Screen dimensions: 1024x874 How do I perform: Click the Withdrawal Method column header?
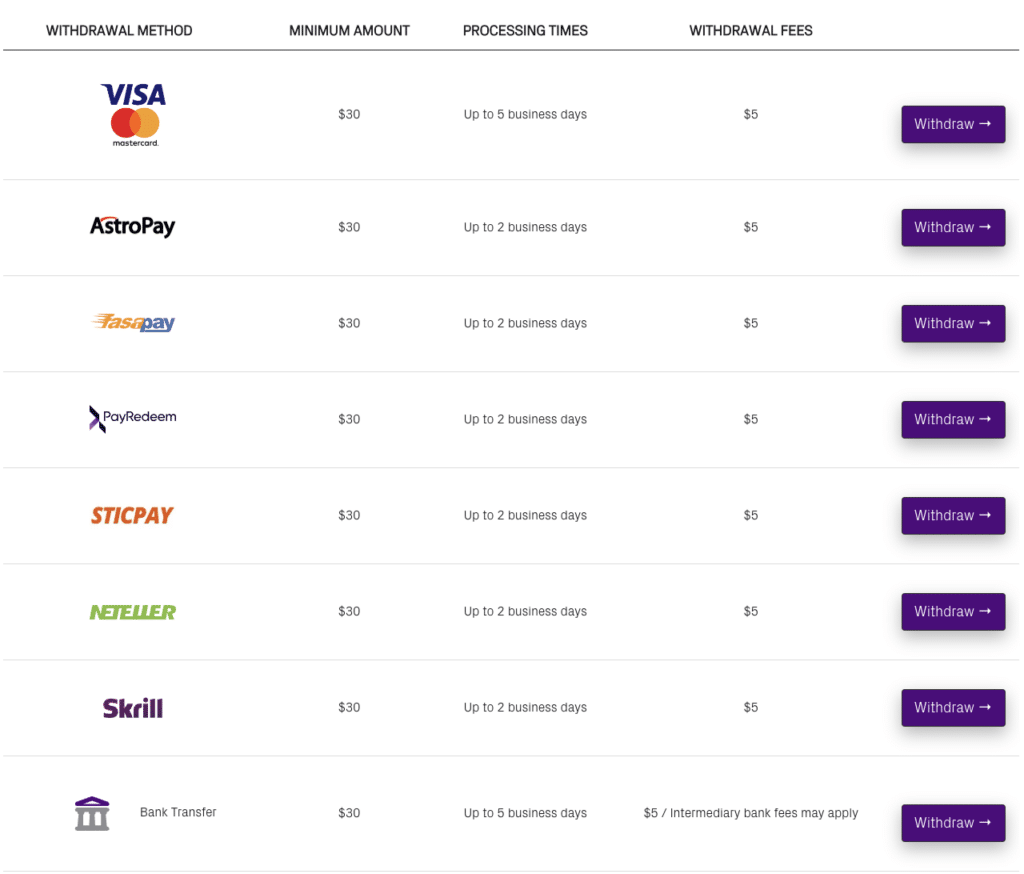[x=119, y=31]
